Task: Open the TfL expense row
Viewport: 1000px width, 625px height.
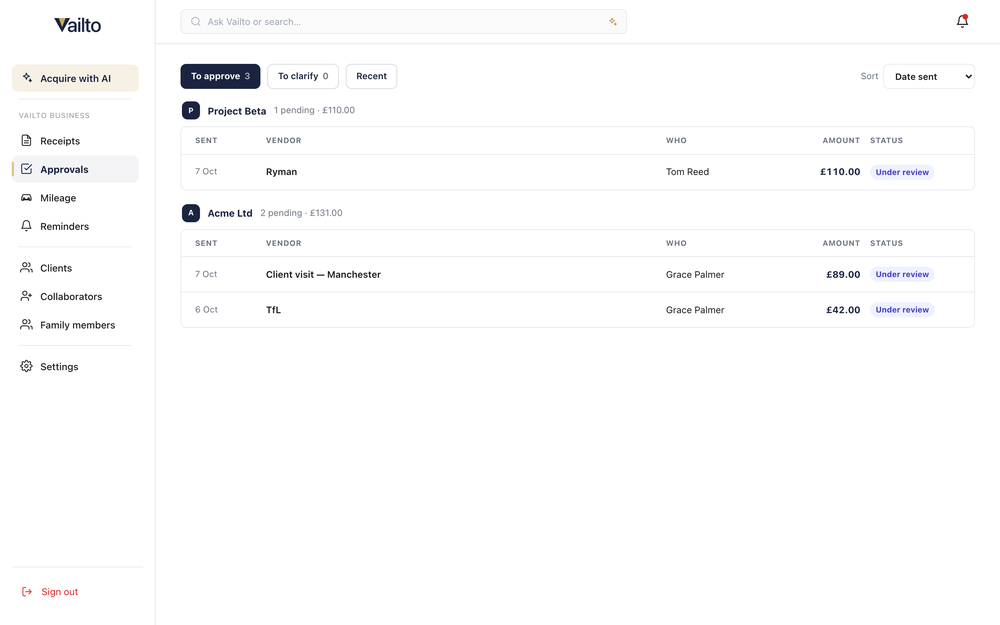Action: [x=578, y=310]
